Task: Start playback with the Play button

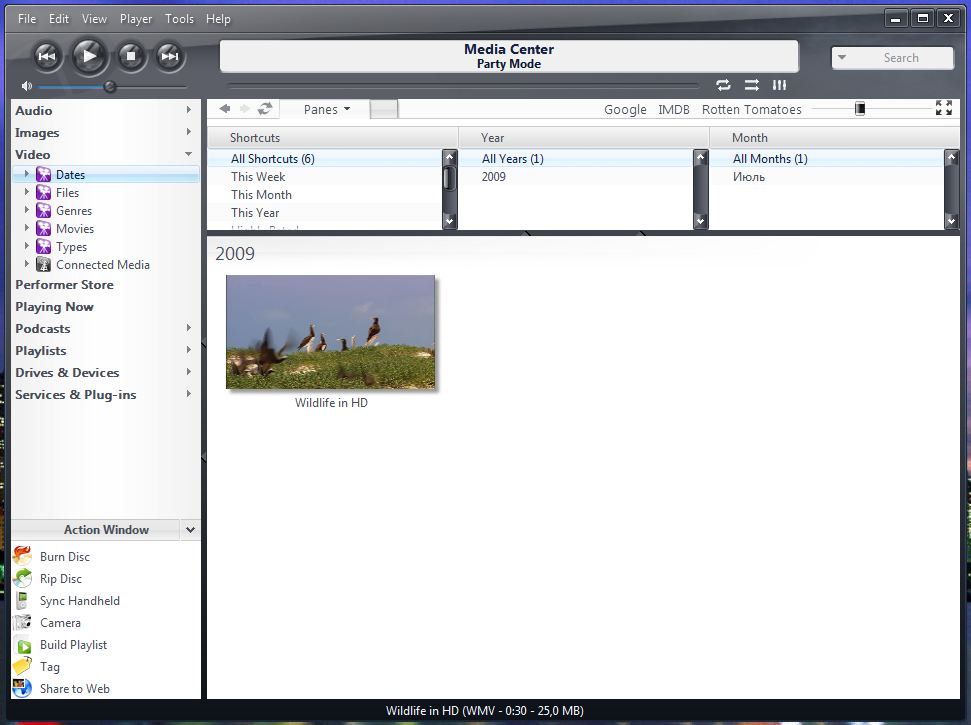Action: point(89,56)
